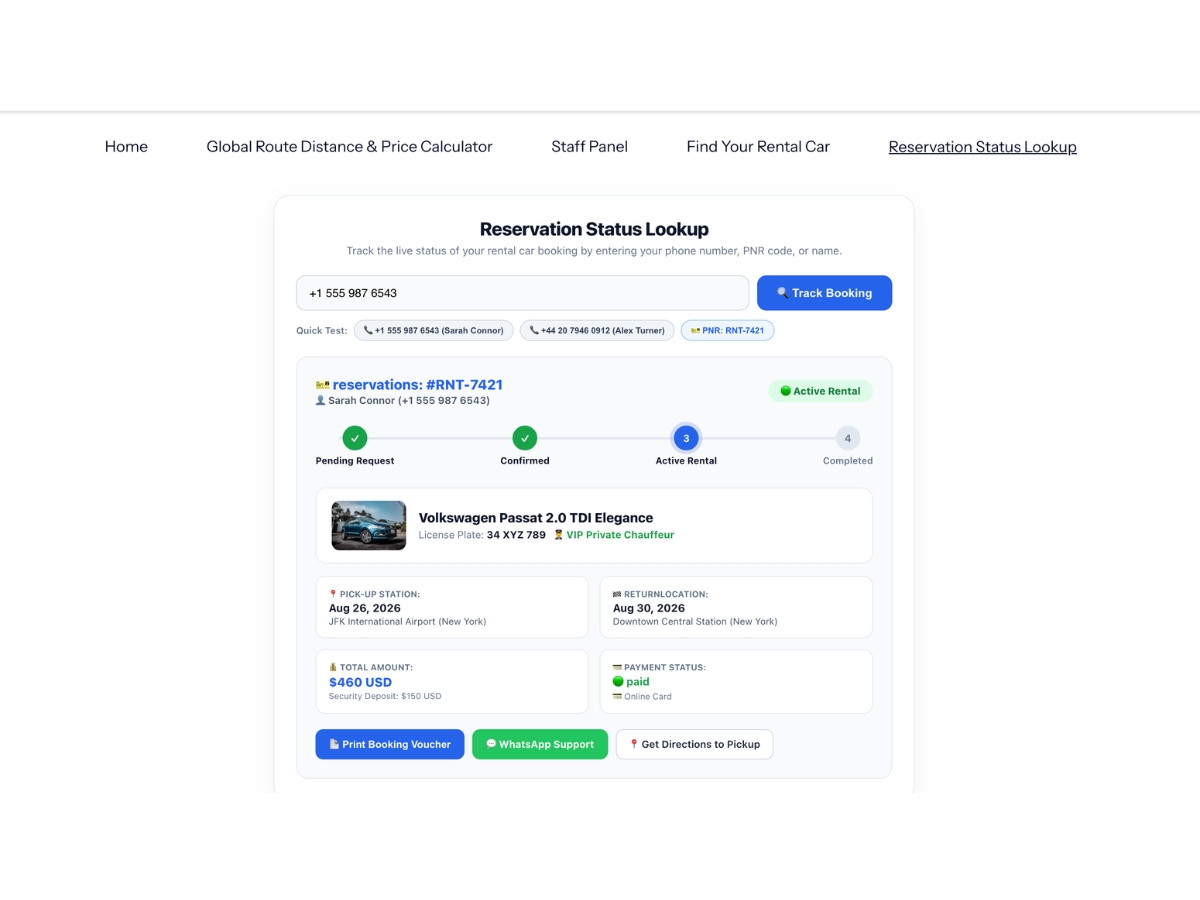Click the reservations #RNT-7421 heading

pyautogui.click(x=409, y=385)
